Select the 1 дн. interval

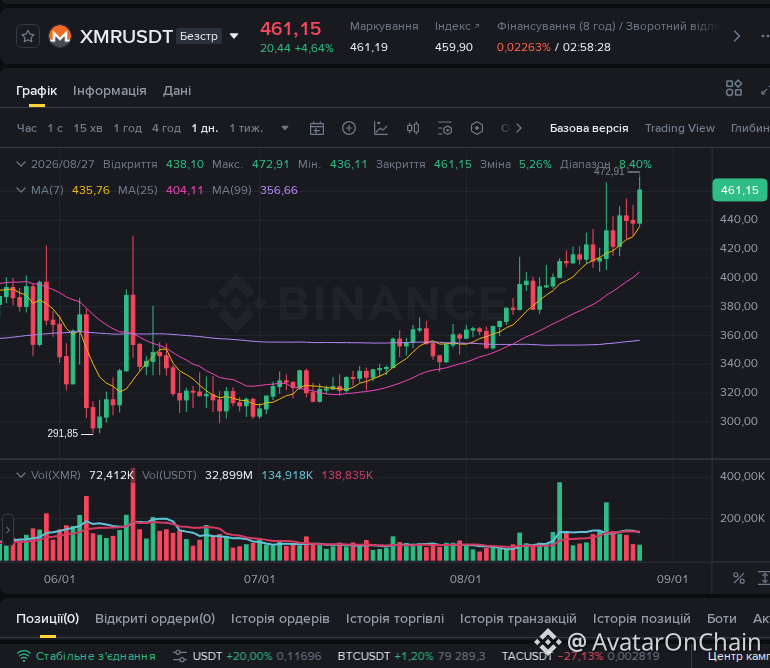205,128
